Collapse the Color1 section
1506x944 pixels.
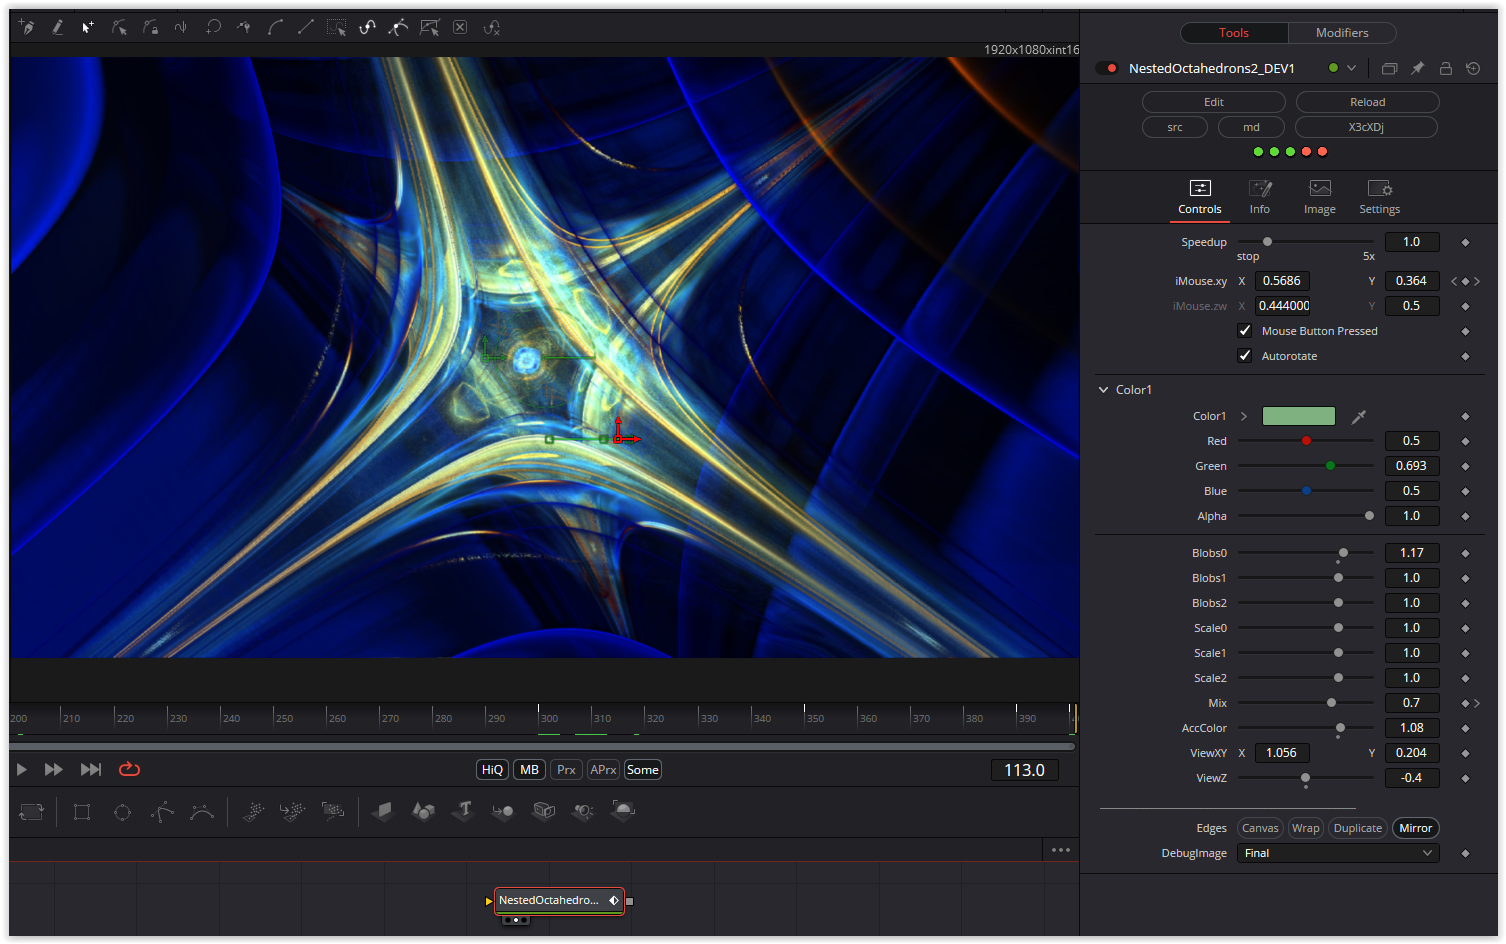pos(1104,390)
